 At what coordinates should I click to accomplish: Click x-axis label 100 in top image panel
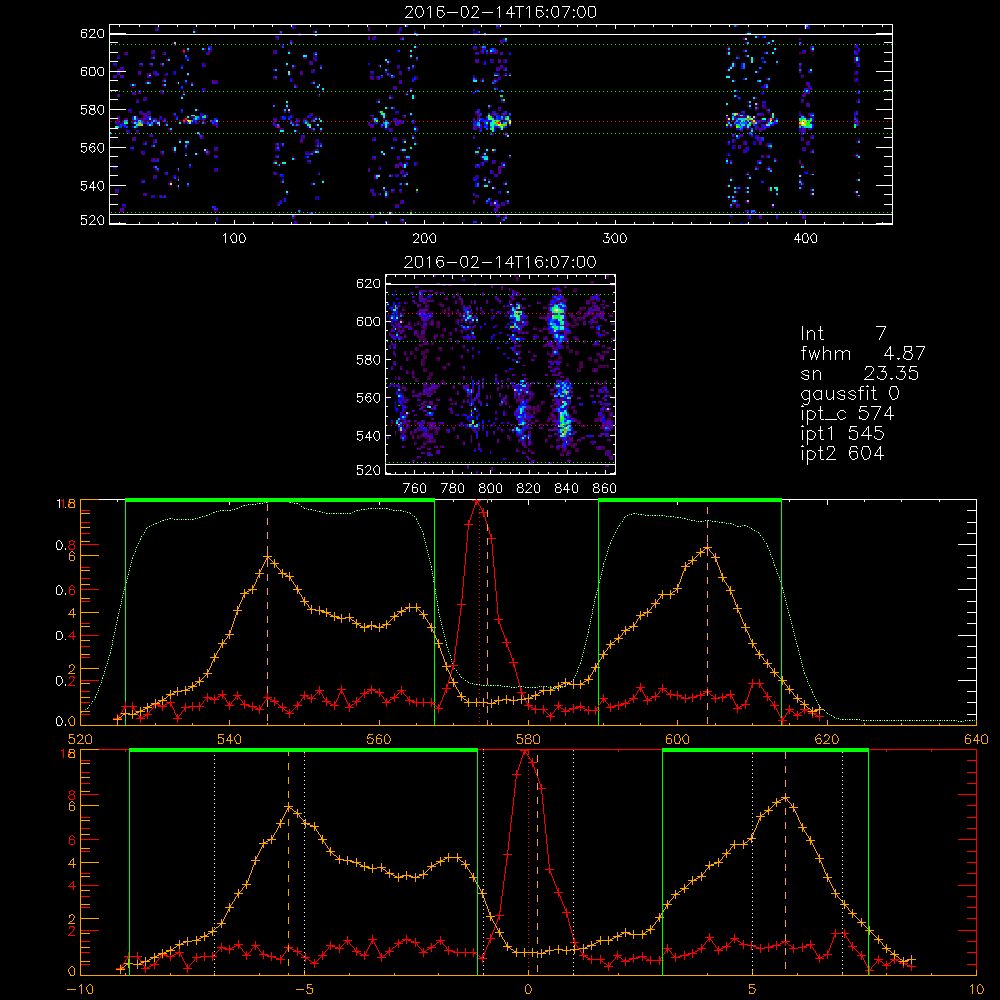[234, 239]
